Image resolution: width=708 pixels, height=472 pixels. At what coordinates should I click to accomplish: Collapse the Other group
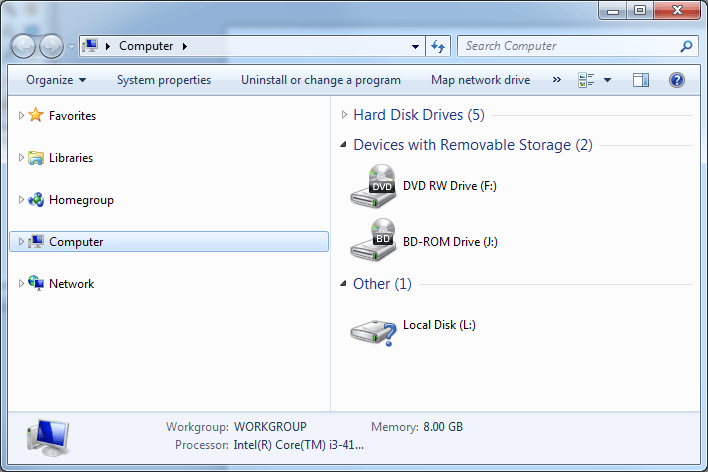click(345, 284)
